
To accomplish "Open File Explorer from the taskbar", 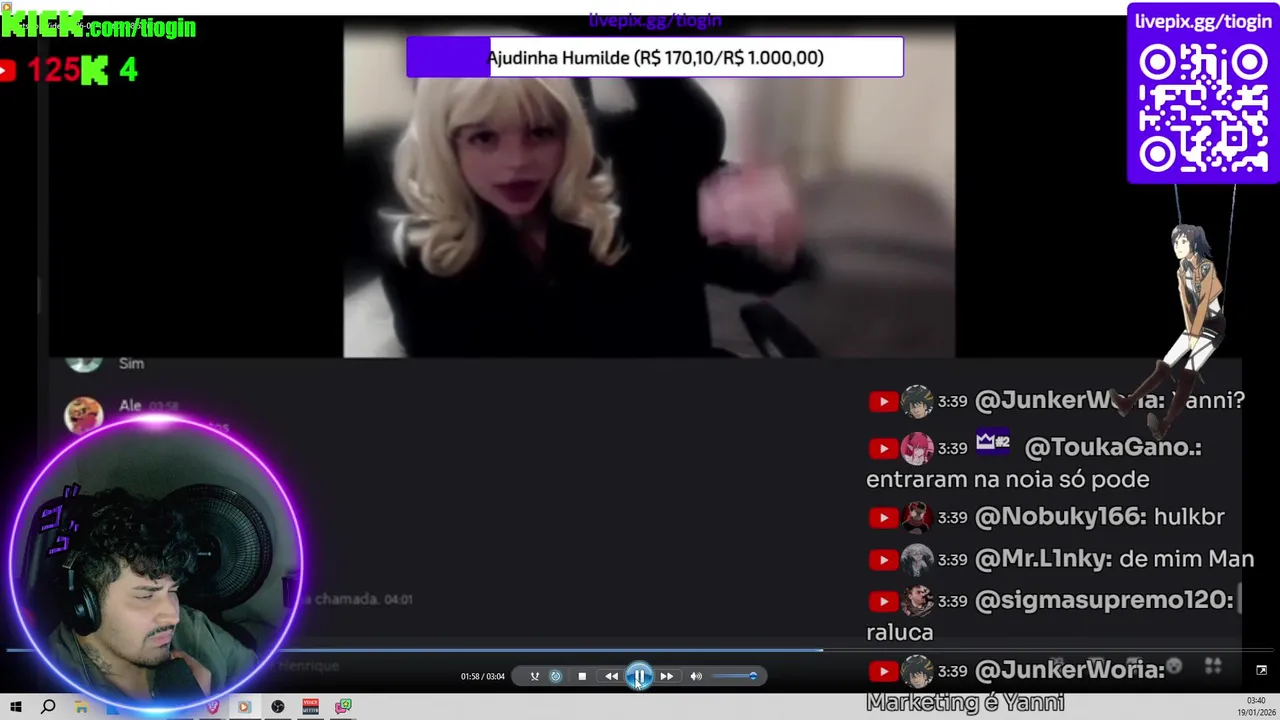I will pos(81,706).
